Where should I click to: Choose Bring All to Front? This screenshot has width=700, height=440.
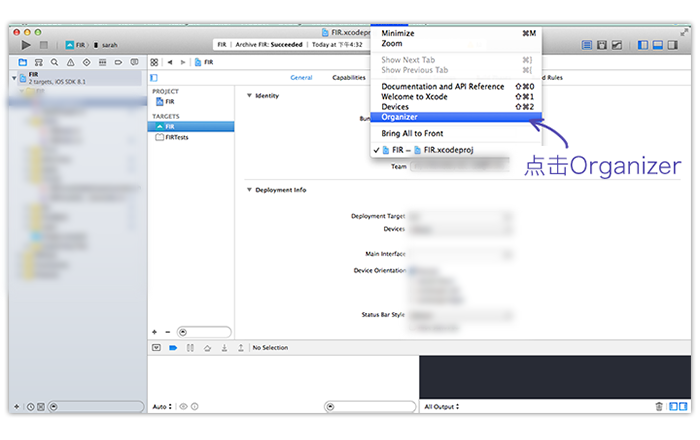[x=456, y=133]
